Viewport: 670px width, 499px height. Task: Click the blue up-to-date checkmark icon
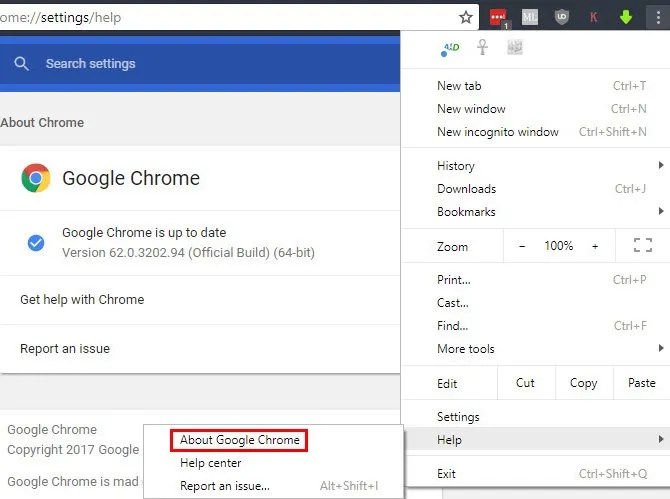[36, 243]
